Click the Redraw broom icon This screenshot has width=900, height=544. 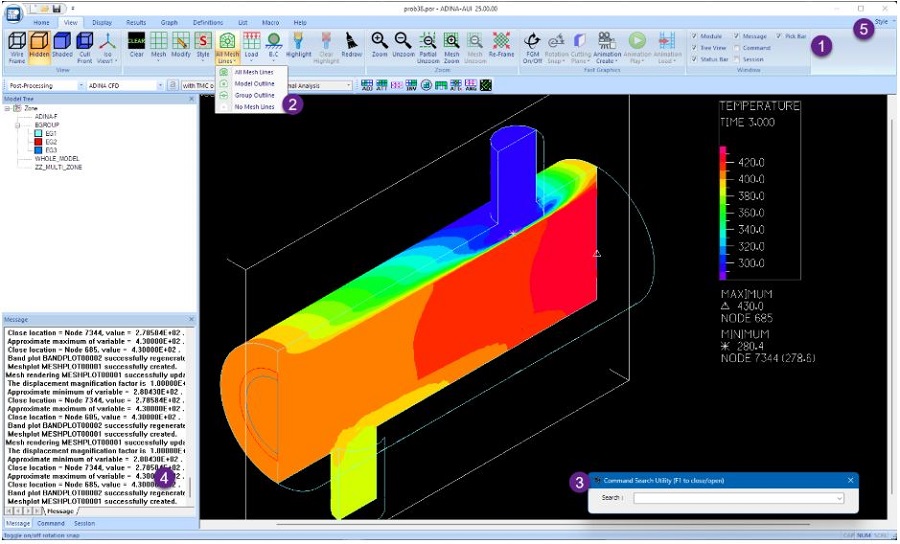click(x=352, y=46)
